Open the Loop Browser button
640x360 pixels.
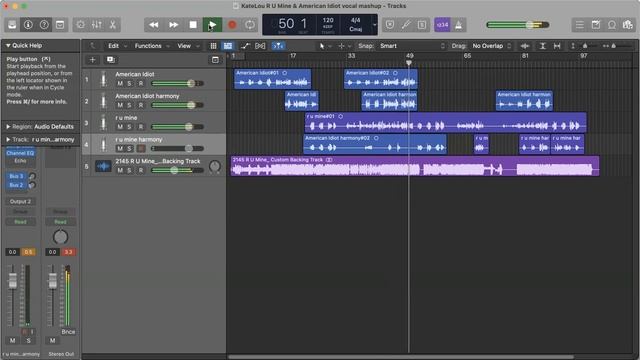612,25
